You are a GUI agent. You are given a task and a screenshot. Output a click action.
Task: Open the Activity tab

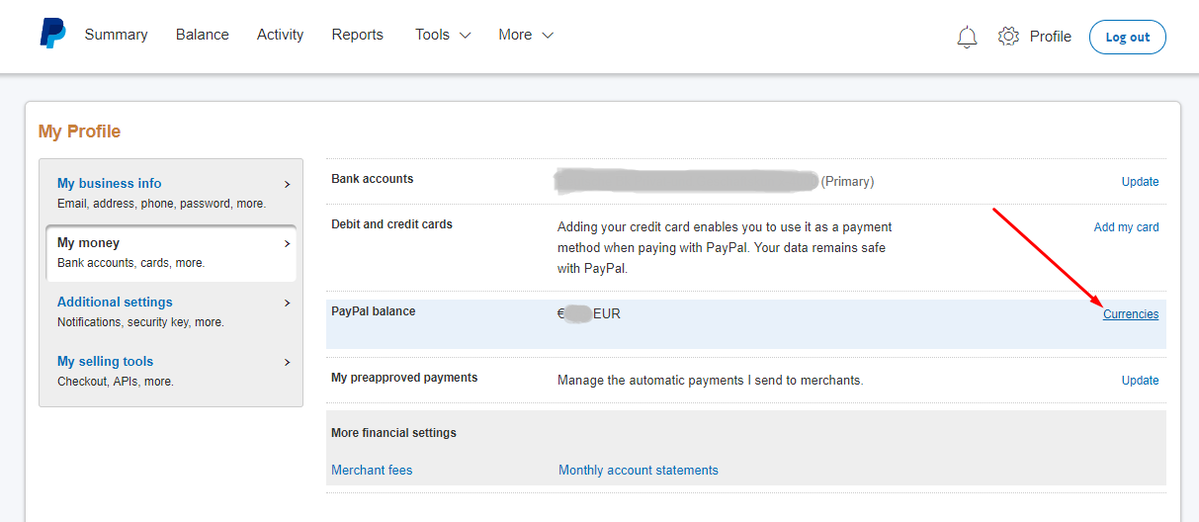280,34
